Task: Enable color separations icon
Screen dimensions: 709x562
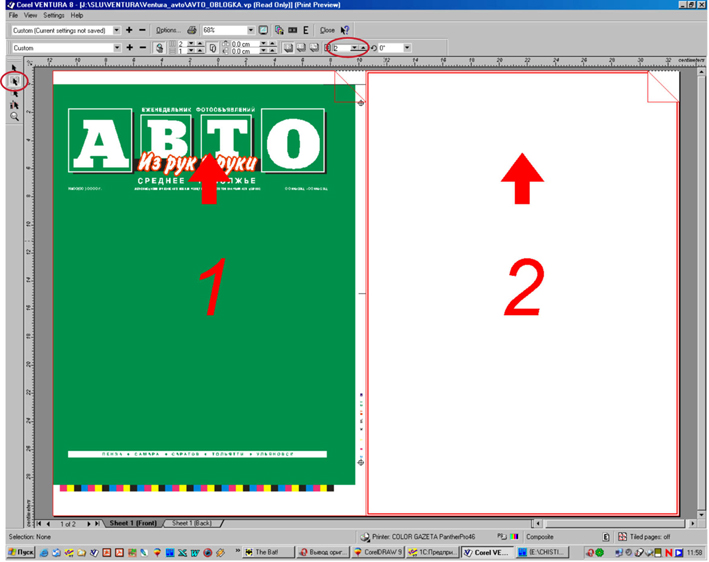Action: pyautogui.click(x=279, y=30)
